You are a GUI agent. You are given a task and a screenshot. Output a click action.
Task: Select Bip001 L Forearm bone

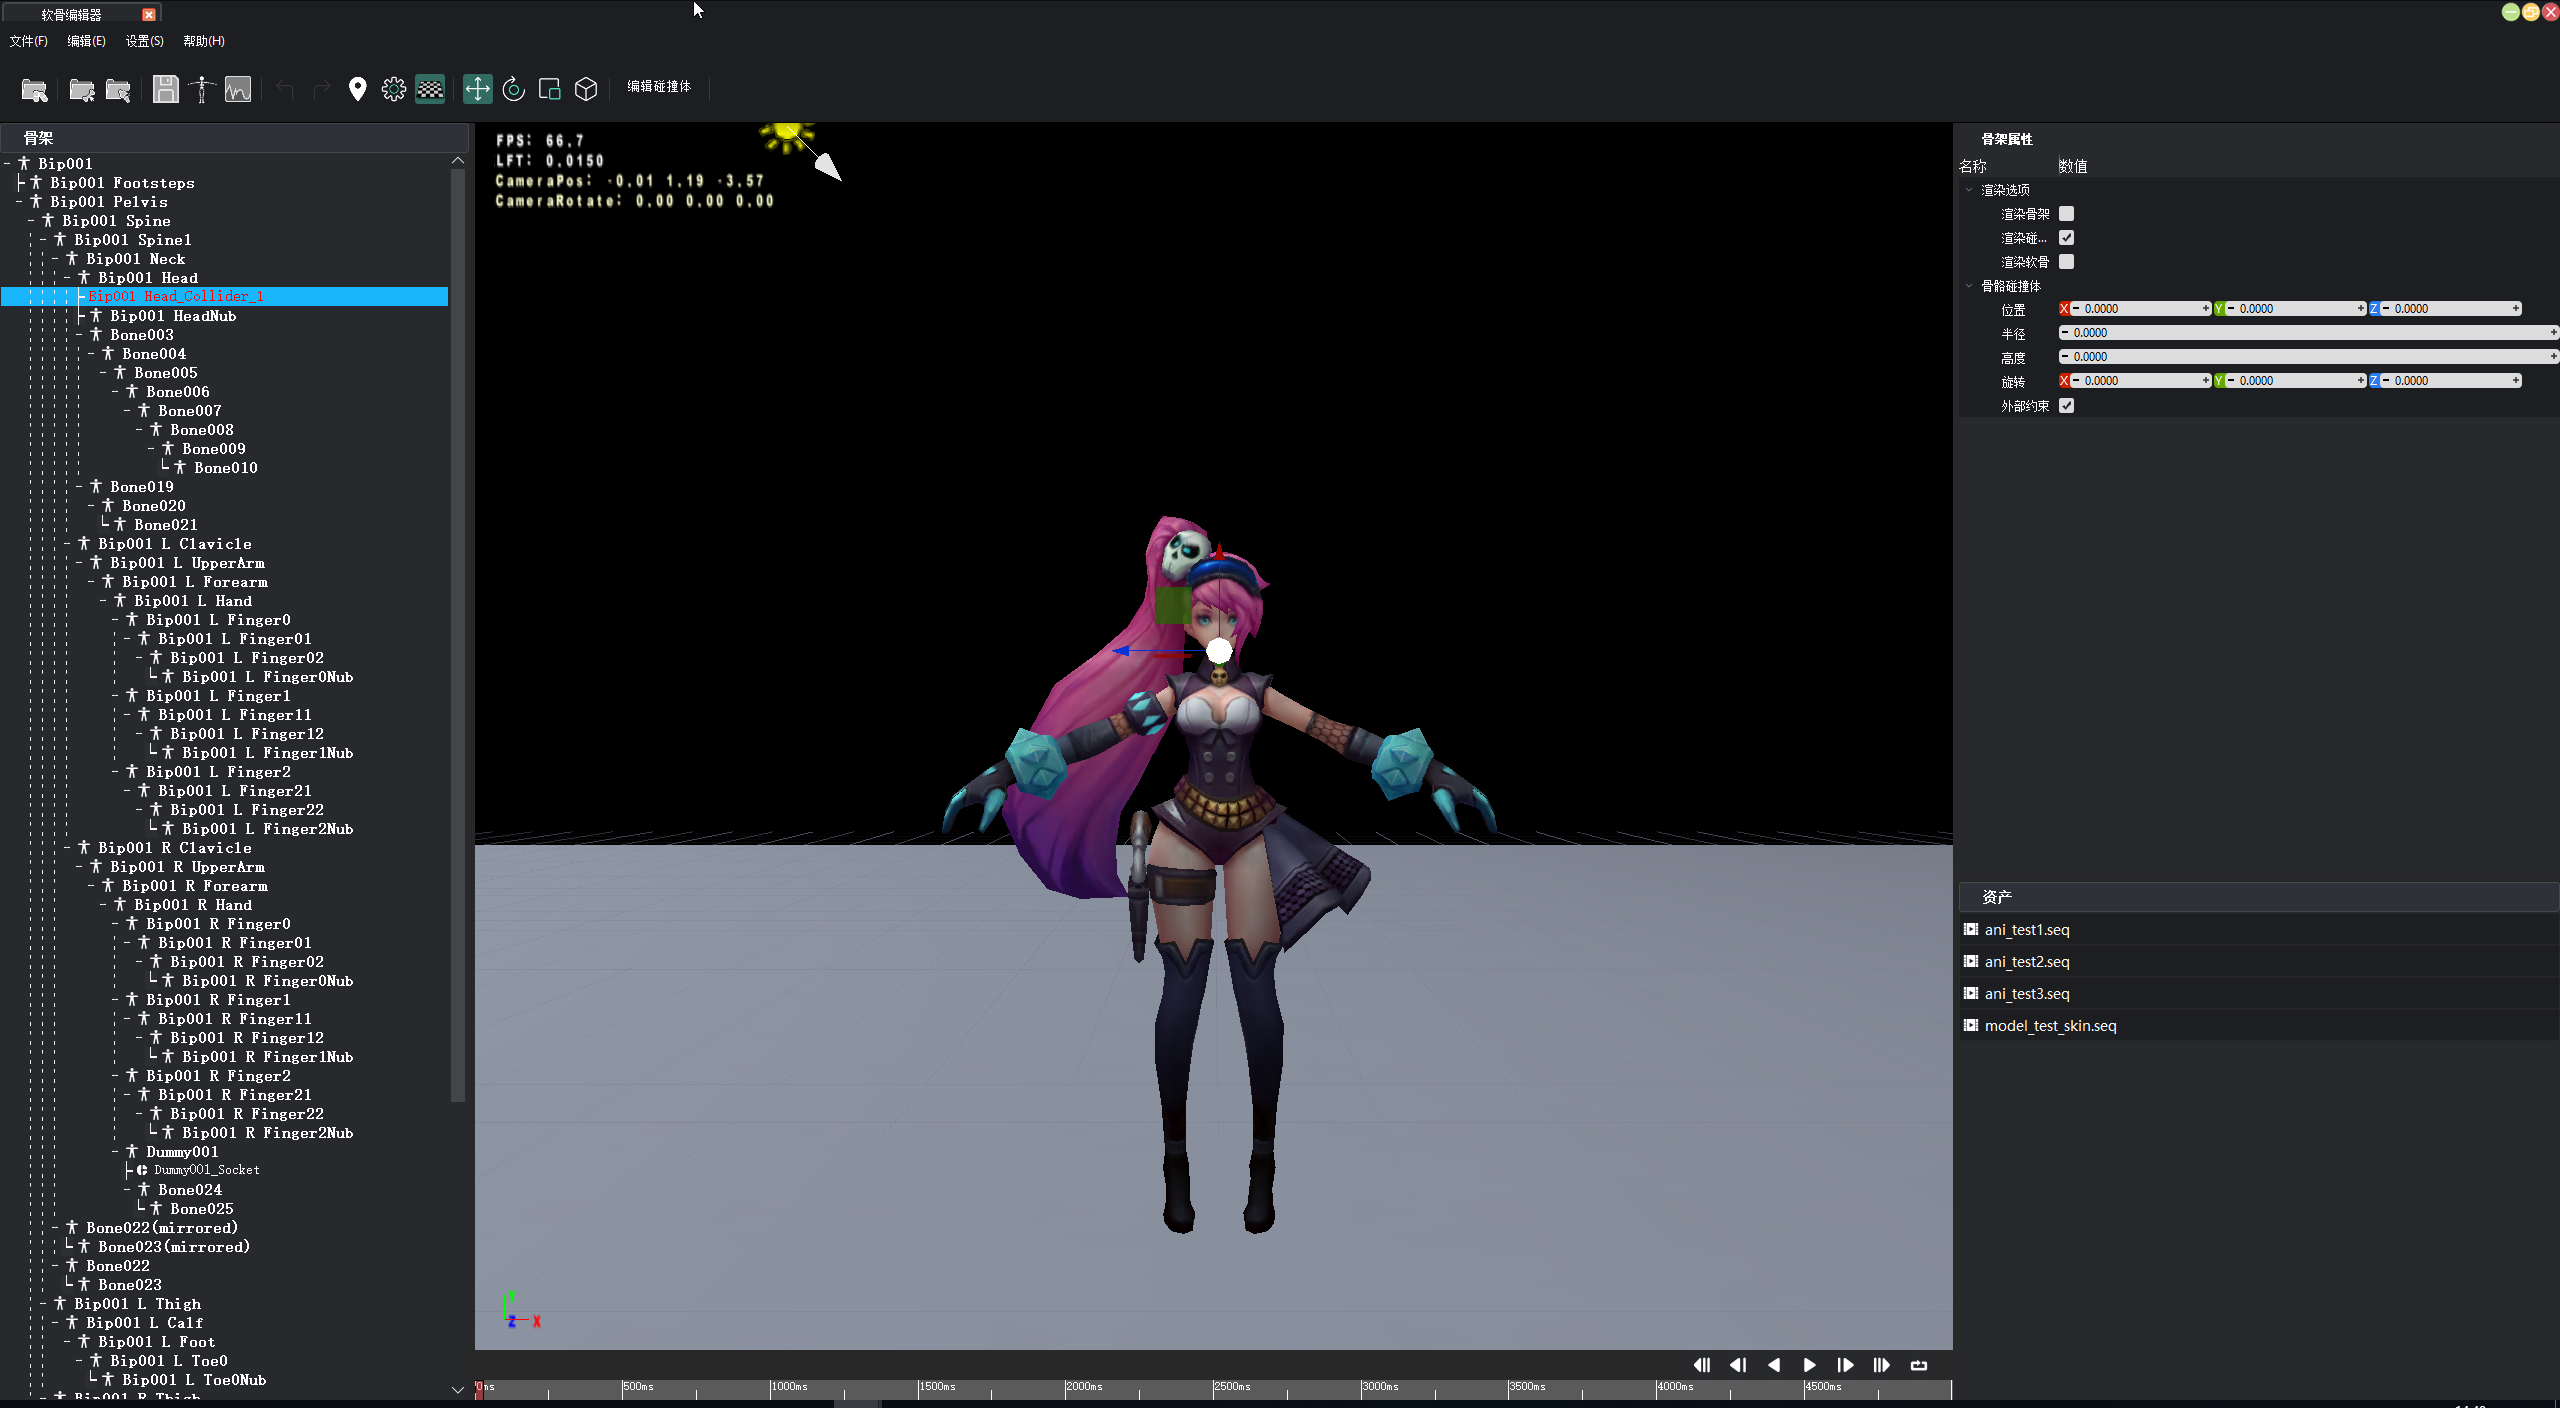tap(194, 581)
